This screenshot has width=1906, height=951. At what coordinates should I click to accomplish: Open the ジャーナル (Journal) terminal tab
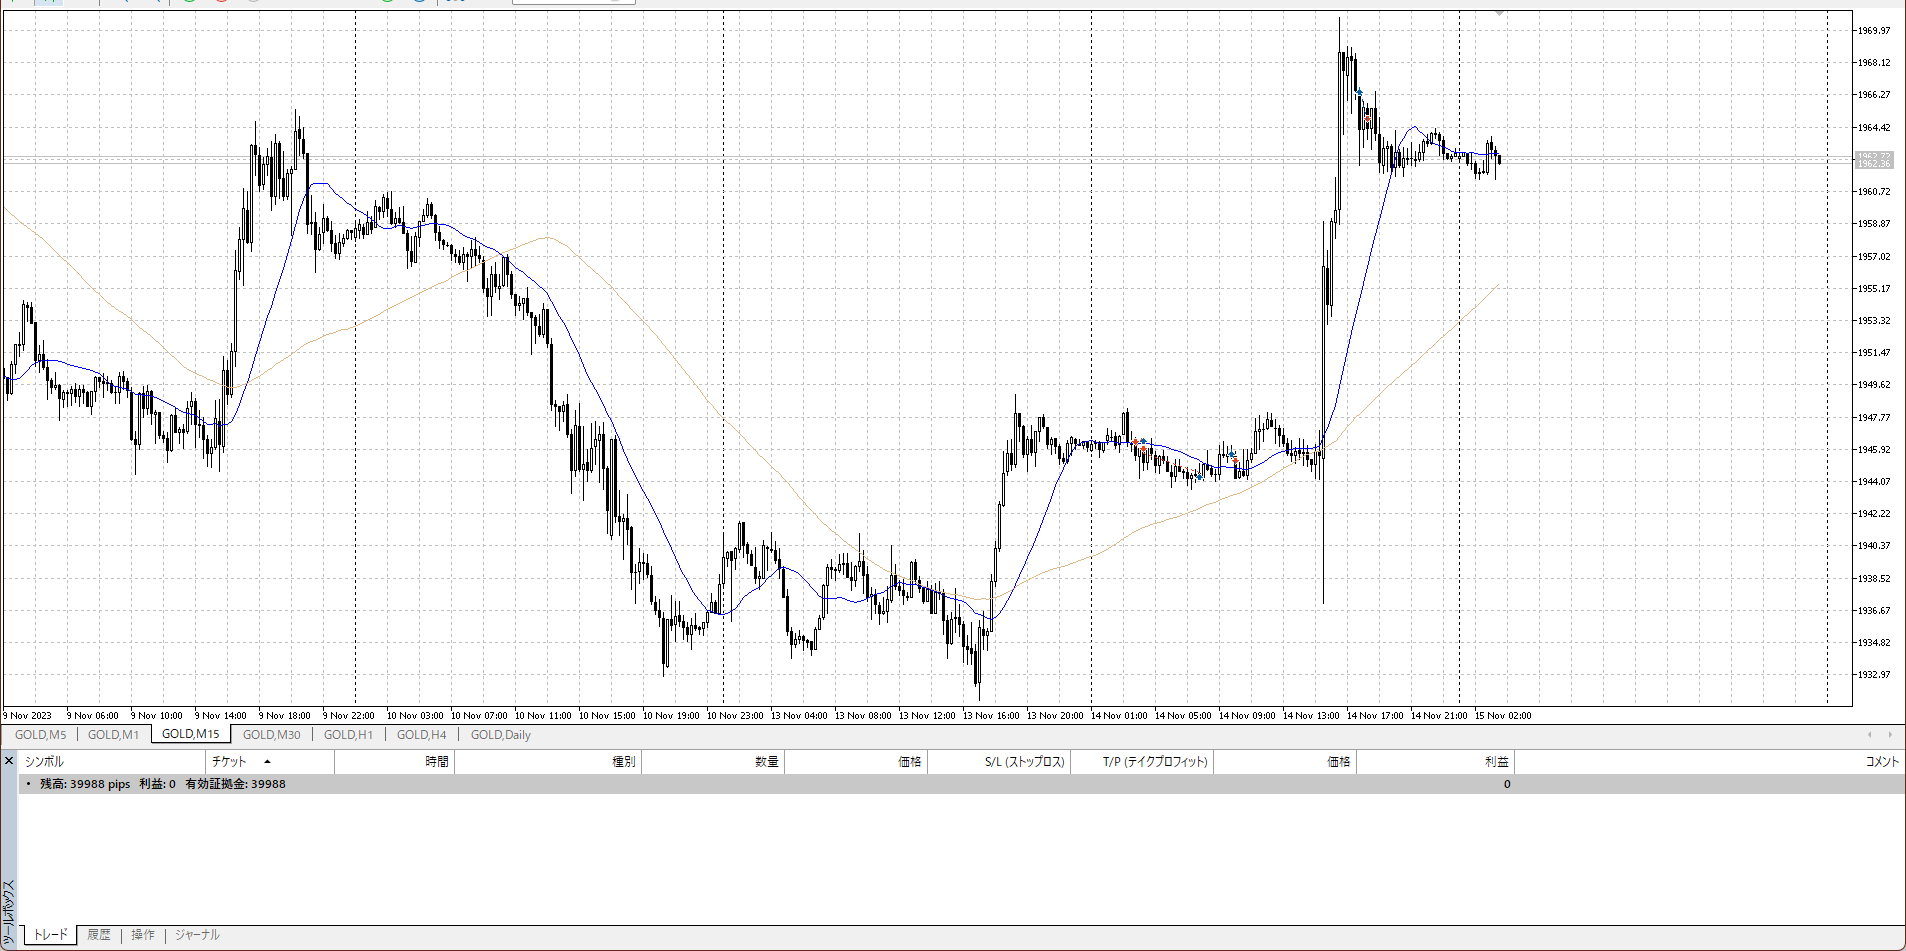coord(197,935)
